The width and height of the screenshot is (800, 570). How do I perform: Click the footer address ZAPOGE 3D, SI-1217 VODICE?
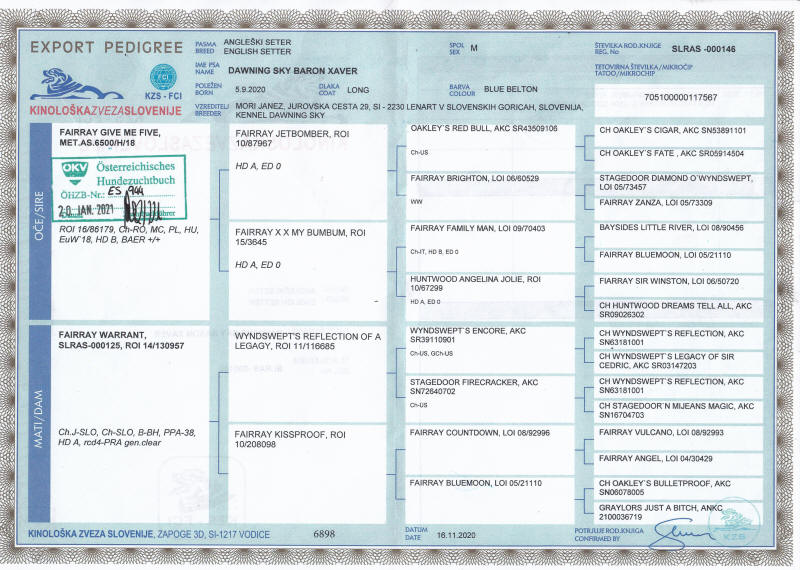coord(214,535)
